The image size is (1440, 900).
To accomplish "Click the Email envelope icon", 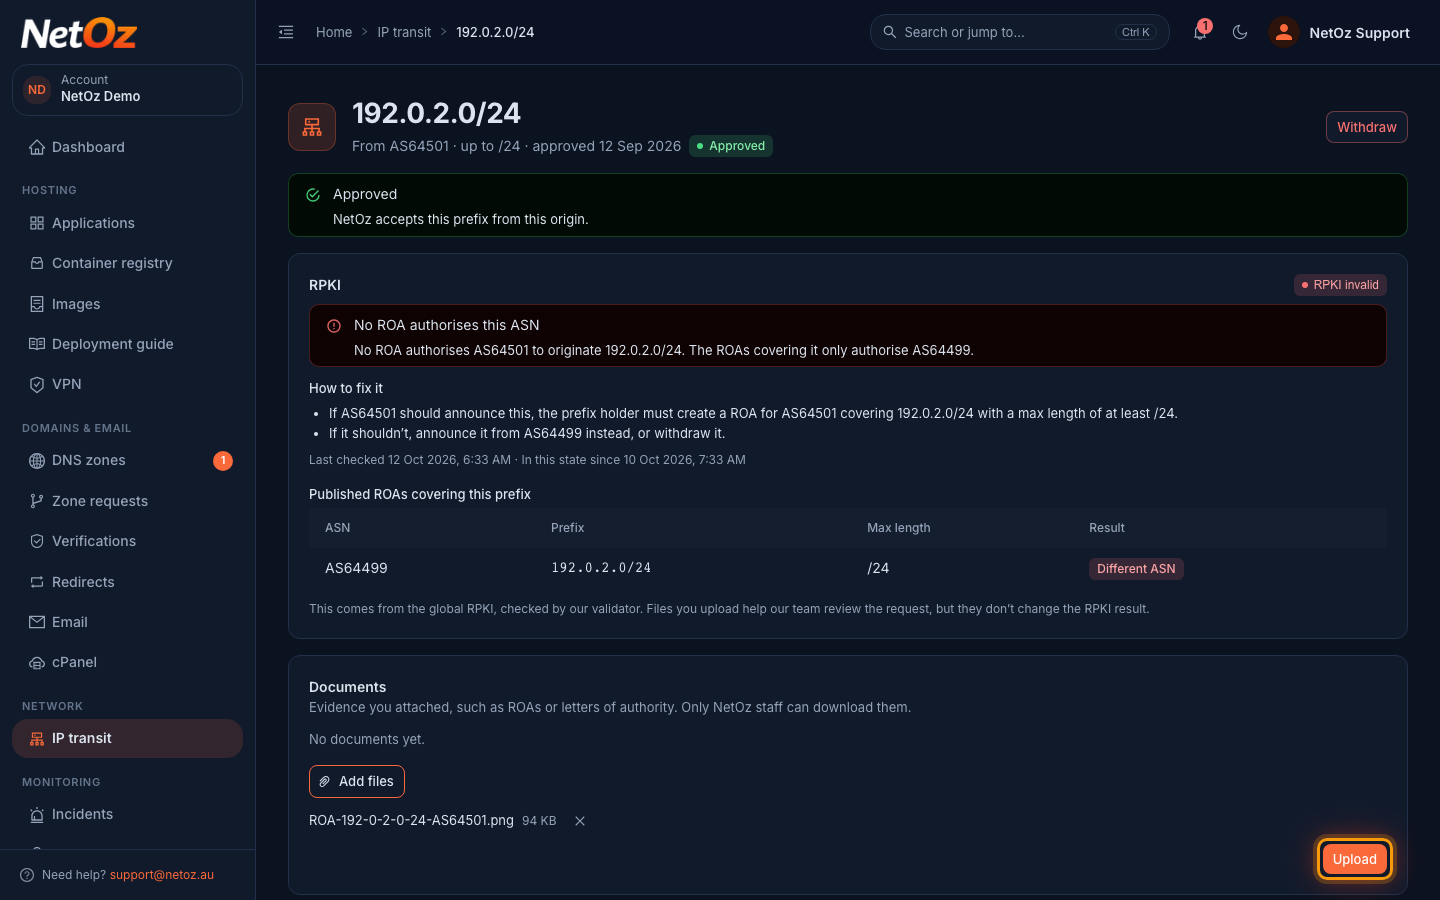I will point(37,622).
